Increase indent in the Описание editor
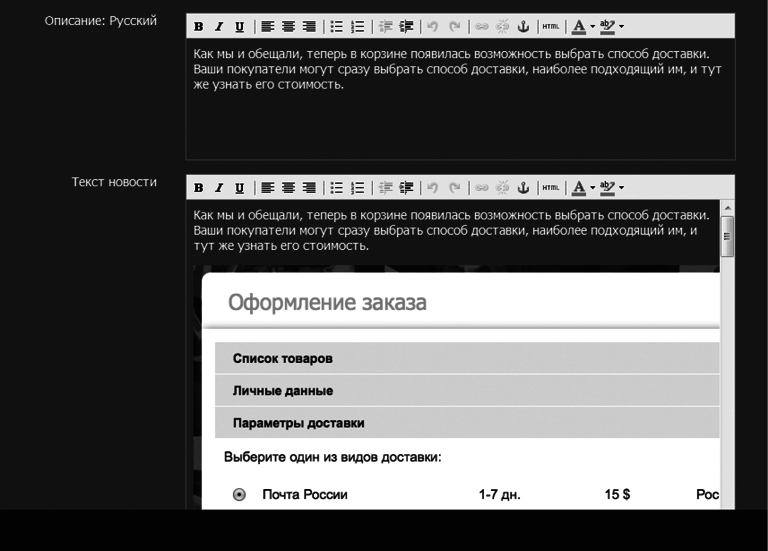Screen dimensions: 768x551 click(406, 26)
